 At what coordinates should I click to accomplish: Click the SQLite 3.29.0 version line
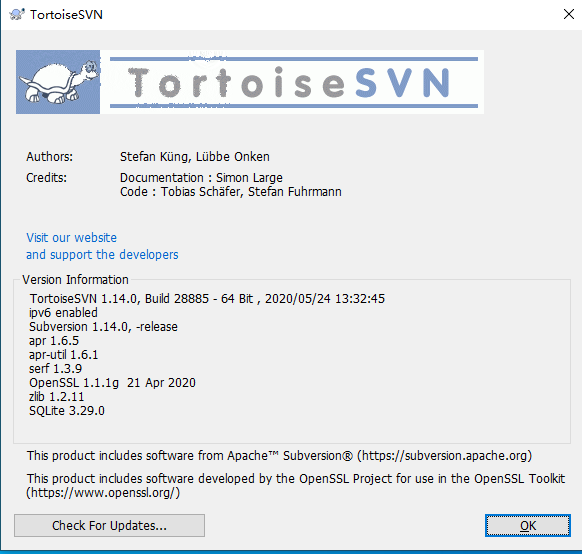67,411
